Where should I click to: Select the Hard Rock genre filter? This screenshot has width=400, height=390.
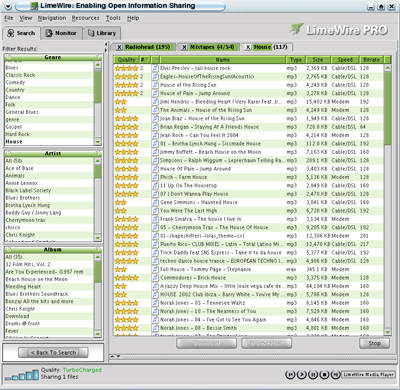coord(49,134)
